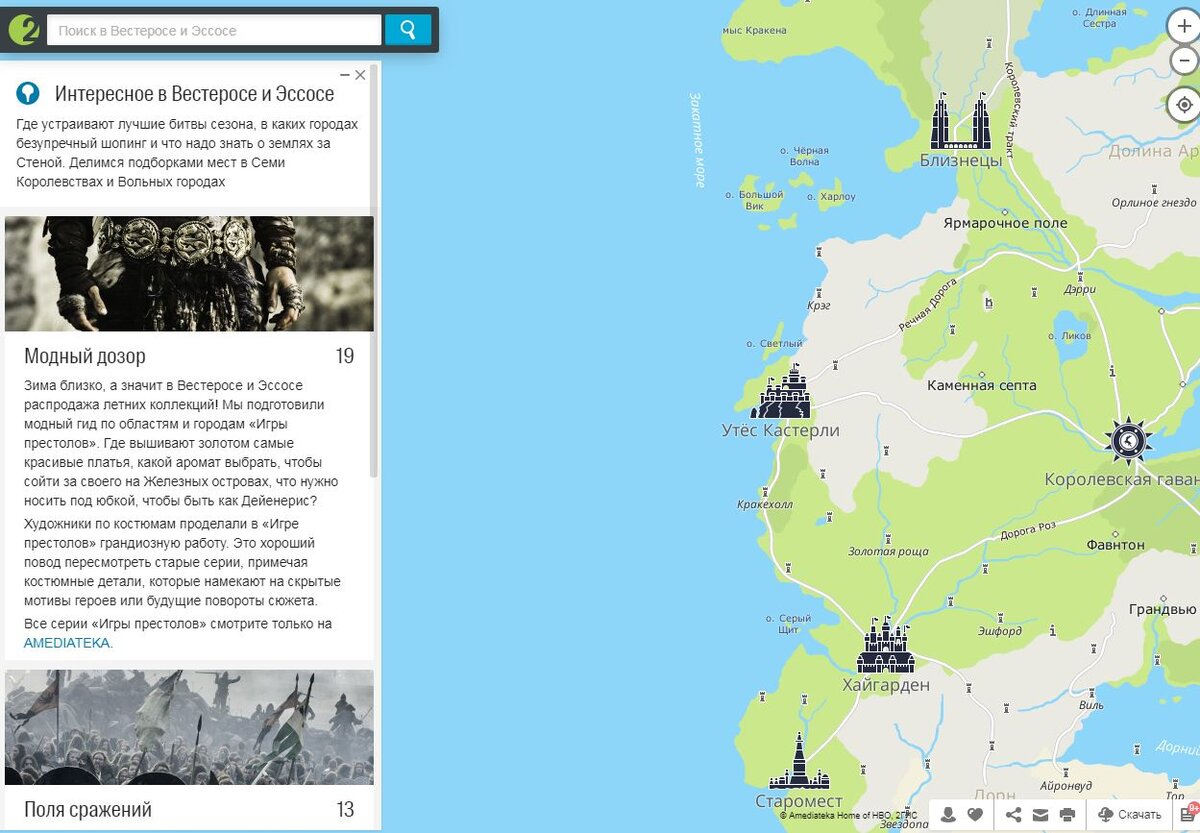Click the 'о. Харлоу' island label
1200x833 pixels.
pos(832,197)
